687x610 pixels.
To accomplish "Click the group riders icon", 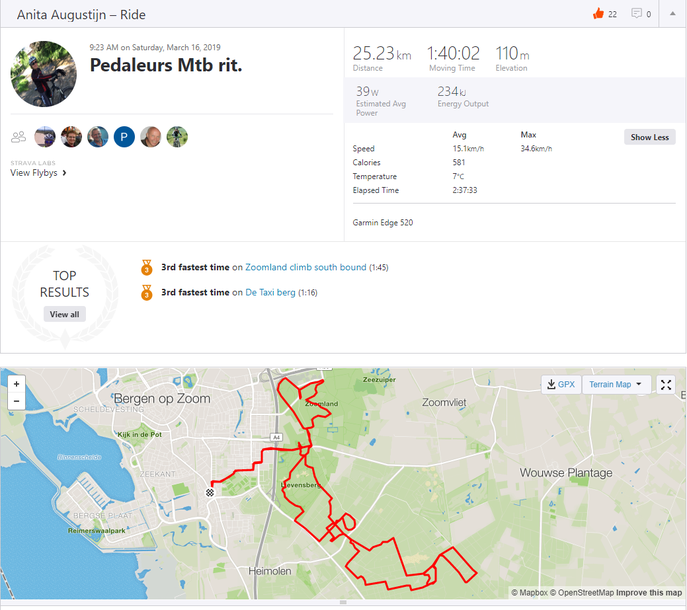I will (18, 137).
